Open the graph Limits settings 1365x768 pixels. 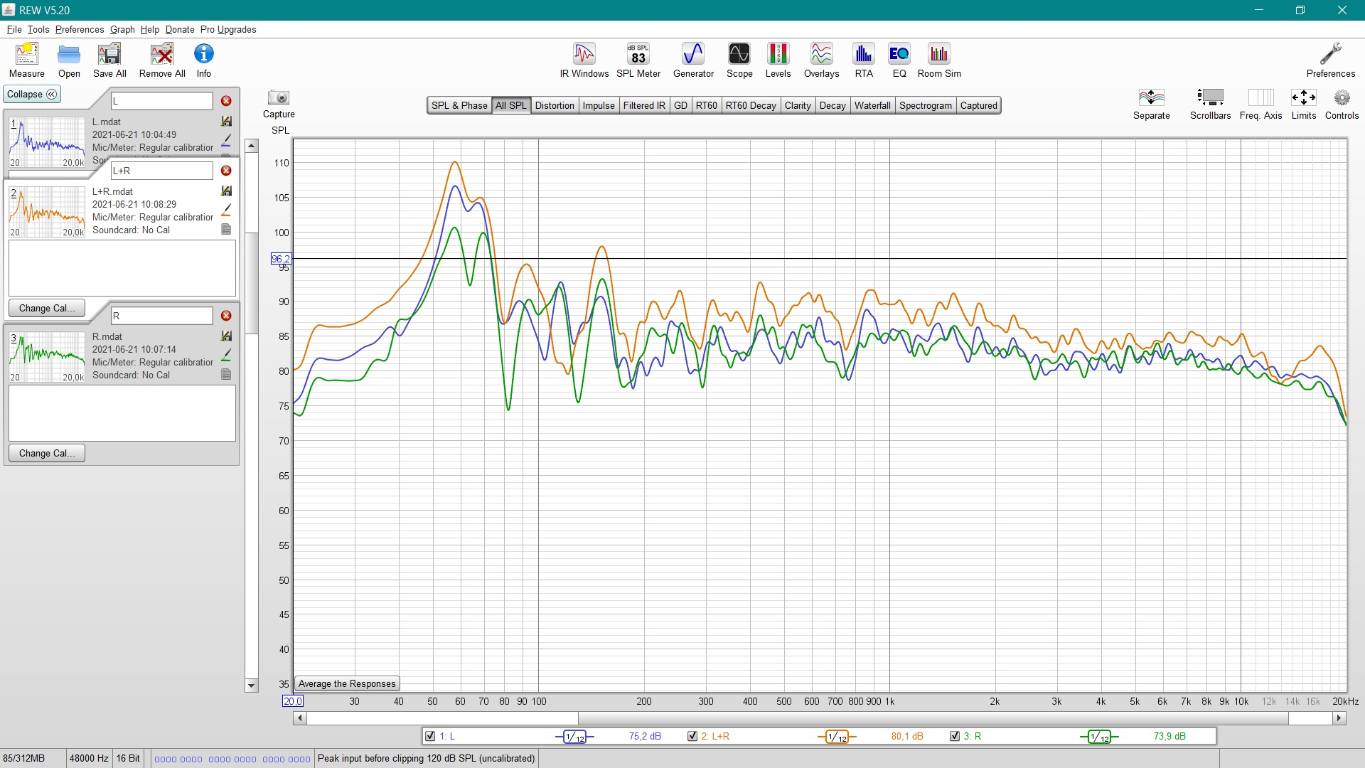pyautogui.click(x=1303, y=104)
